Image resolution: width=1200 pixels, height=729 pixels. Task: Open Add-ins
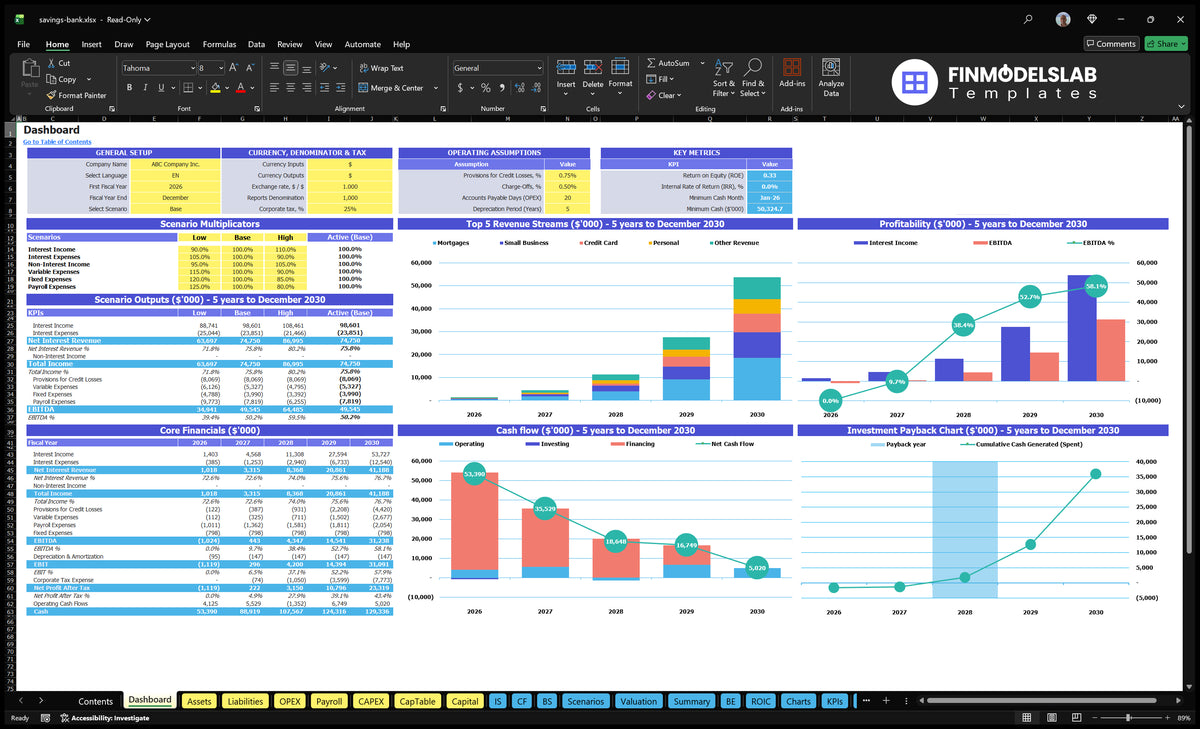tap(792, 74)
